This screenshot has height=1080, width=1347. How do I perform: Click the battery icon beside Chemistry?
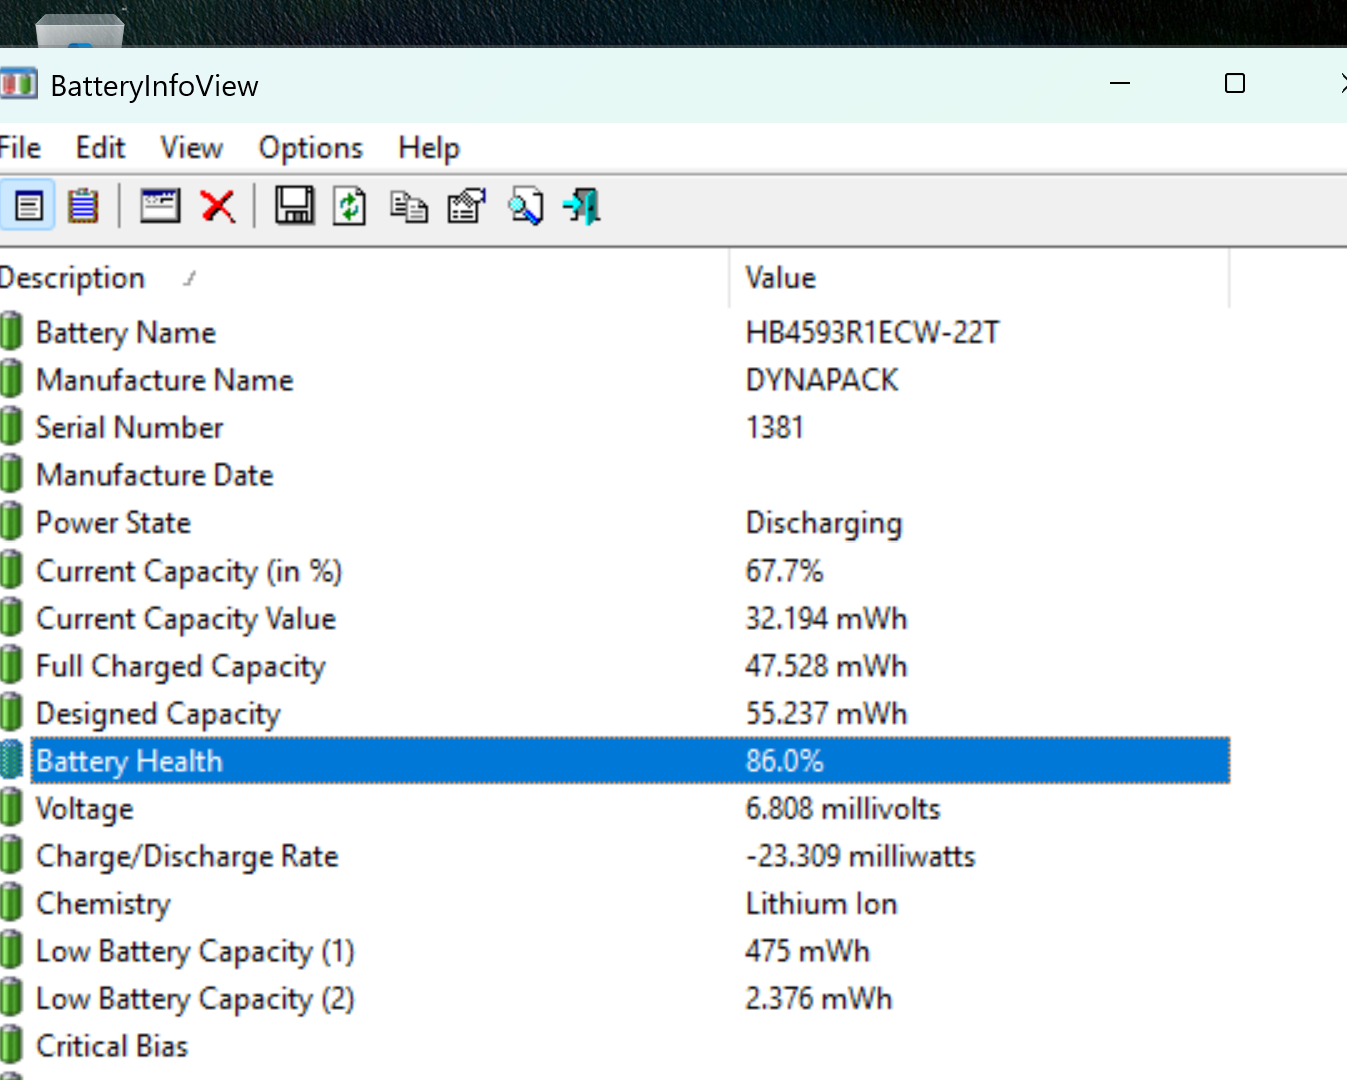coord(11,903)
